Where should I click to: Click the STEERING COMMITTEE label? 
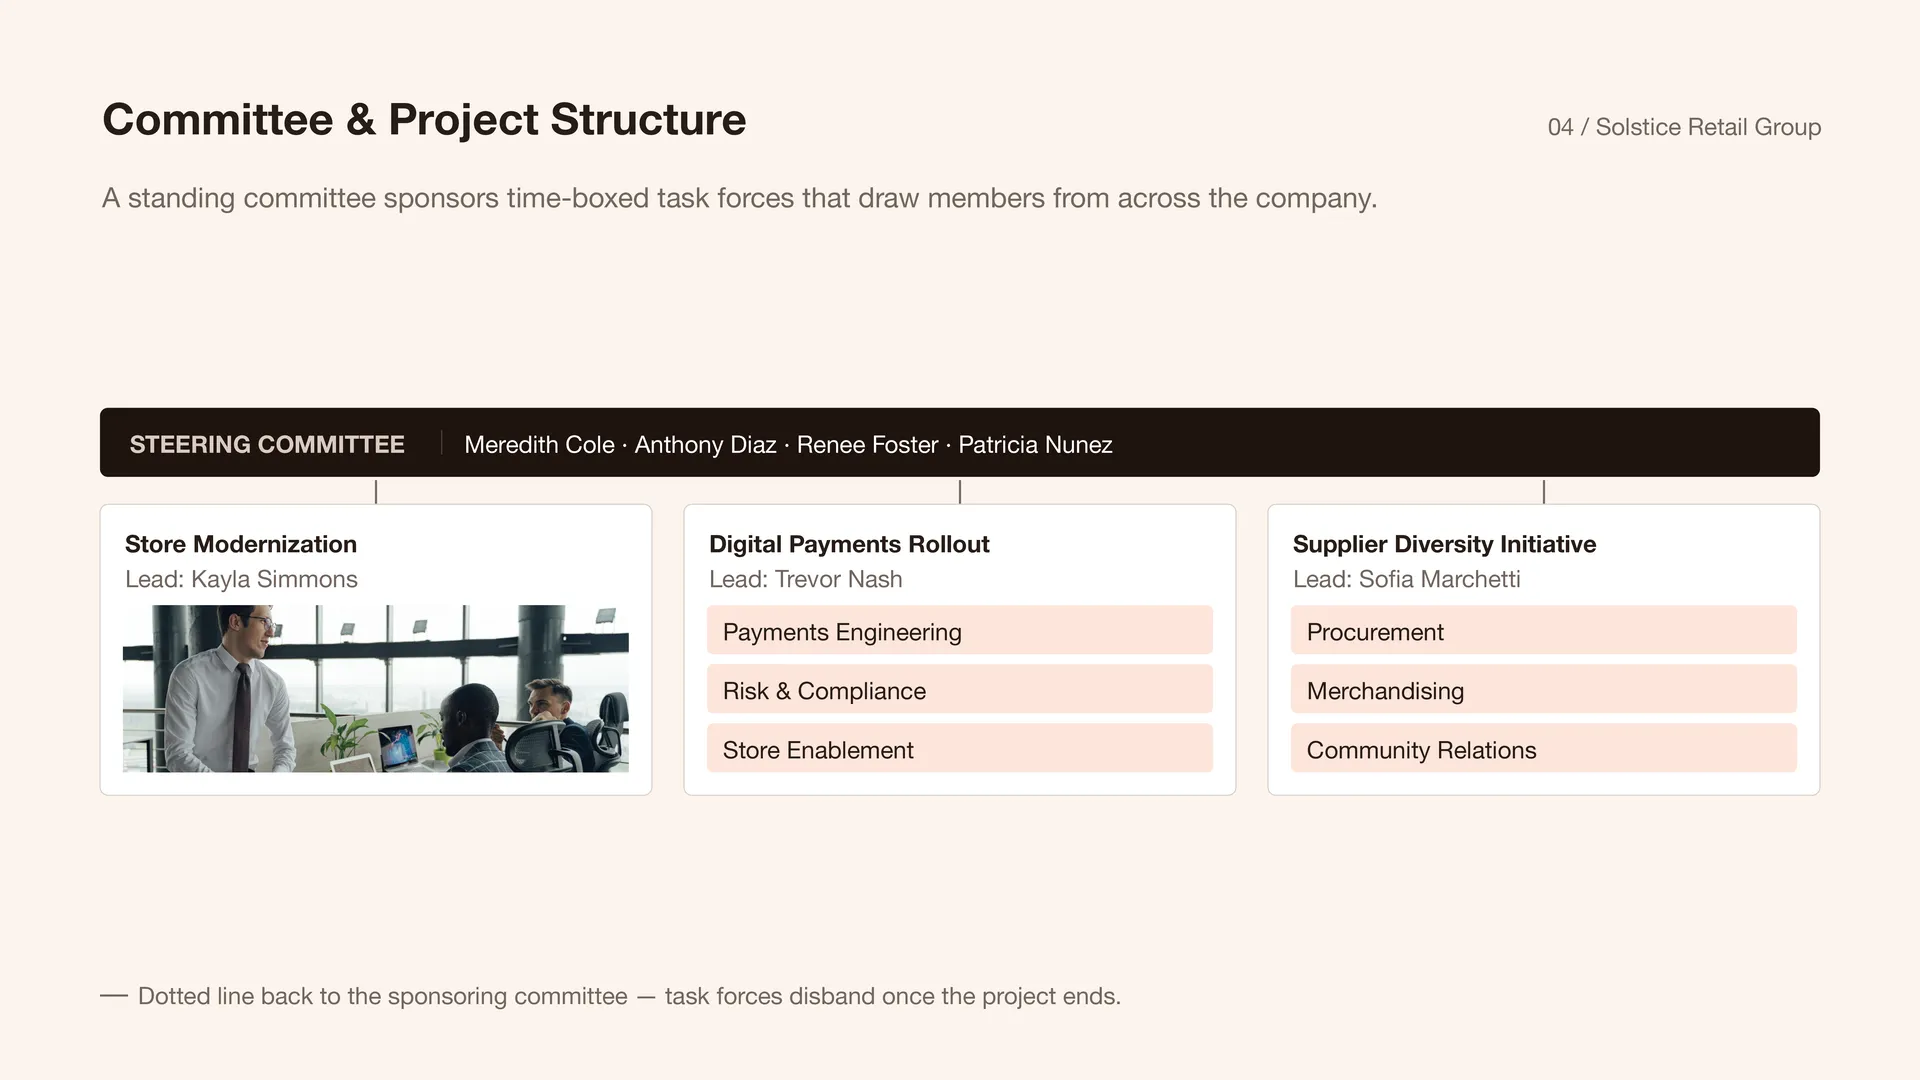coord(267,444)
